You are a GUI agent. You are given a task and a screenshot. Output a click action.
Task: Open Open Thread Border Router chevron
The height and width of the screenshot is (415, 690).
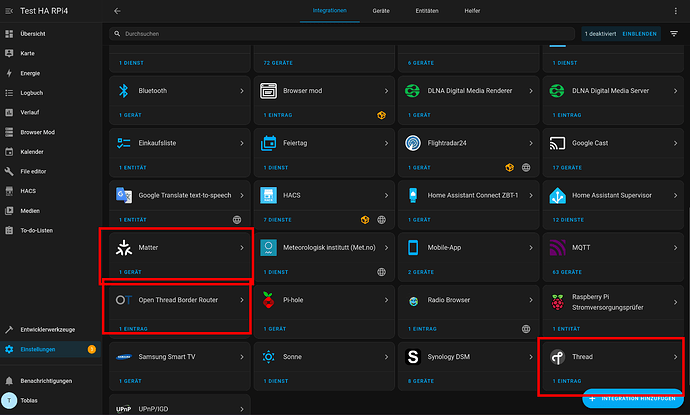pyautogui.click(x=242, y=299)
